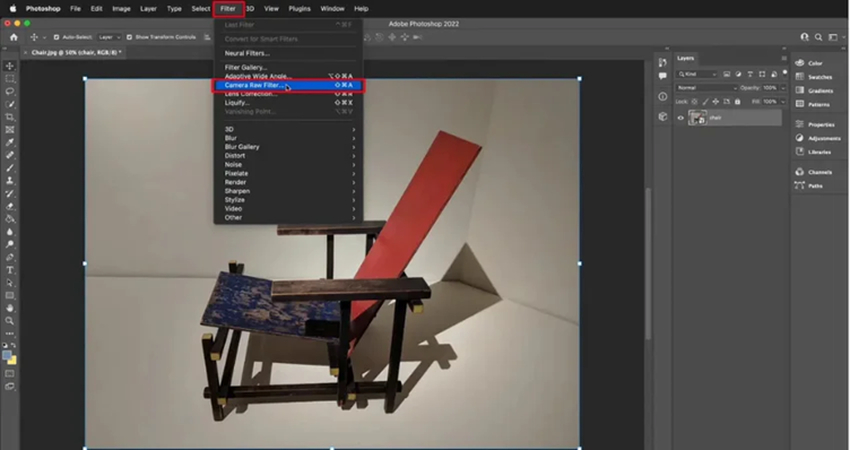Select the Eraser tool
The image size is (850, 450).
point(10,207)
